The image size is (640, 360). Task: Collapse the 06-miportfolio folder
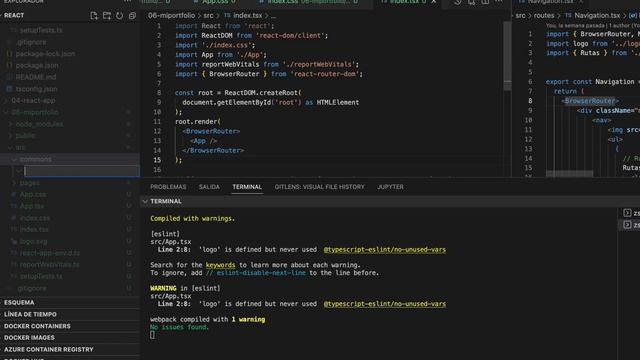point(6,112)
